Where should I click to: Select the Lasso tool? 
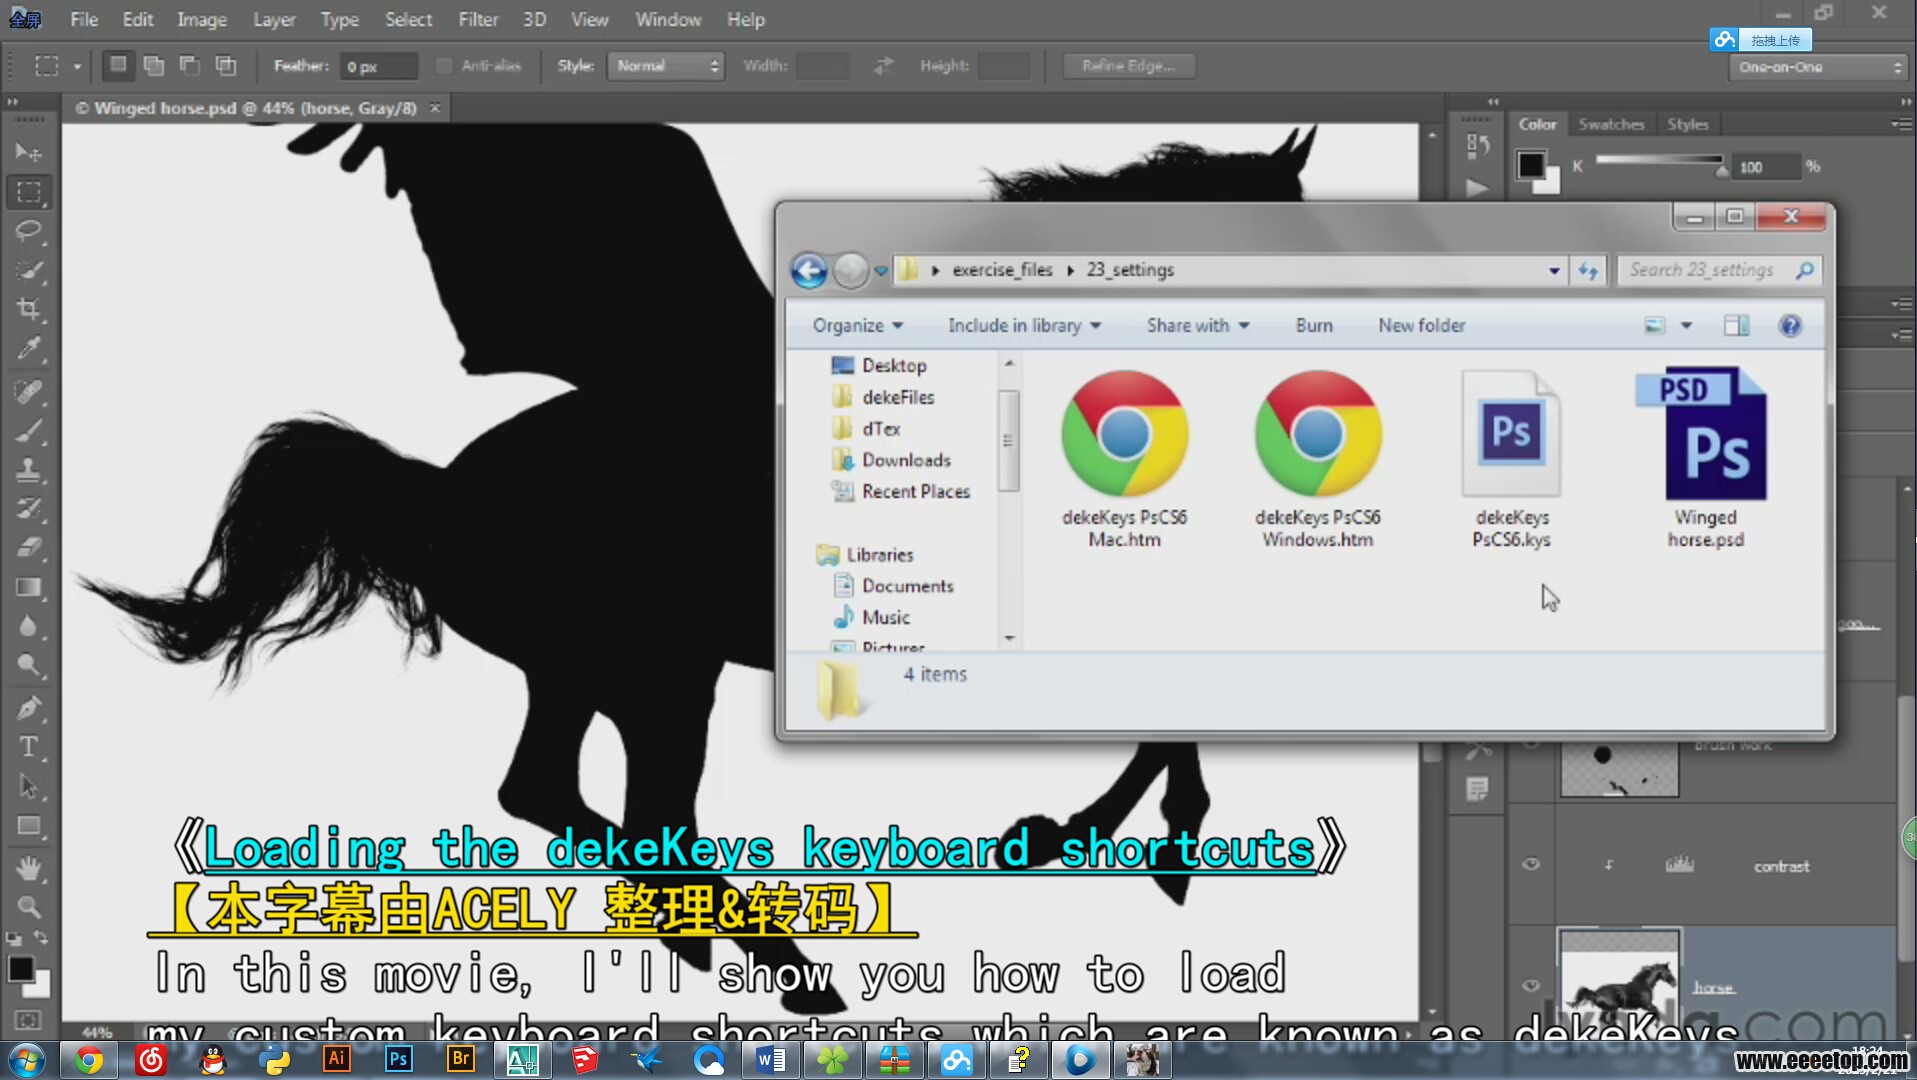(x=28, y=231)
